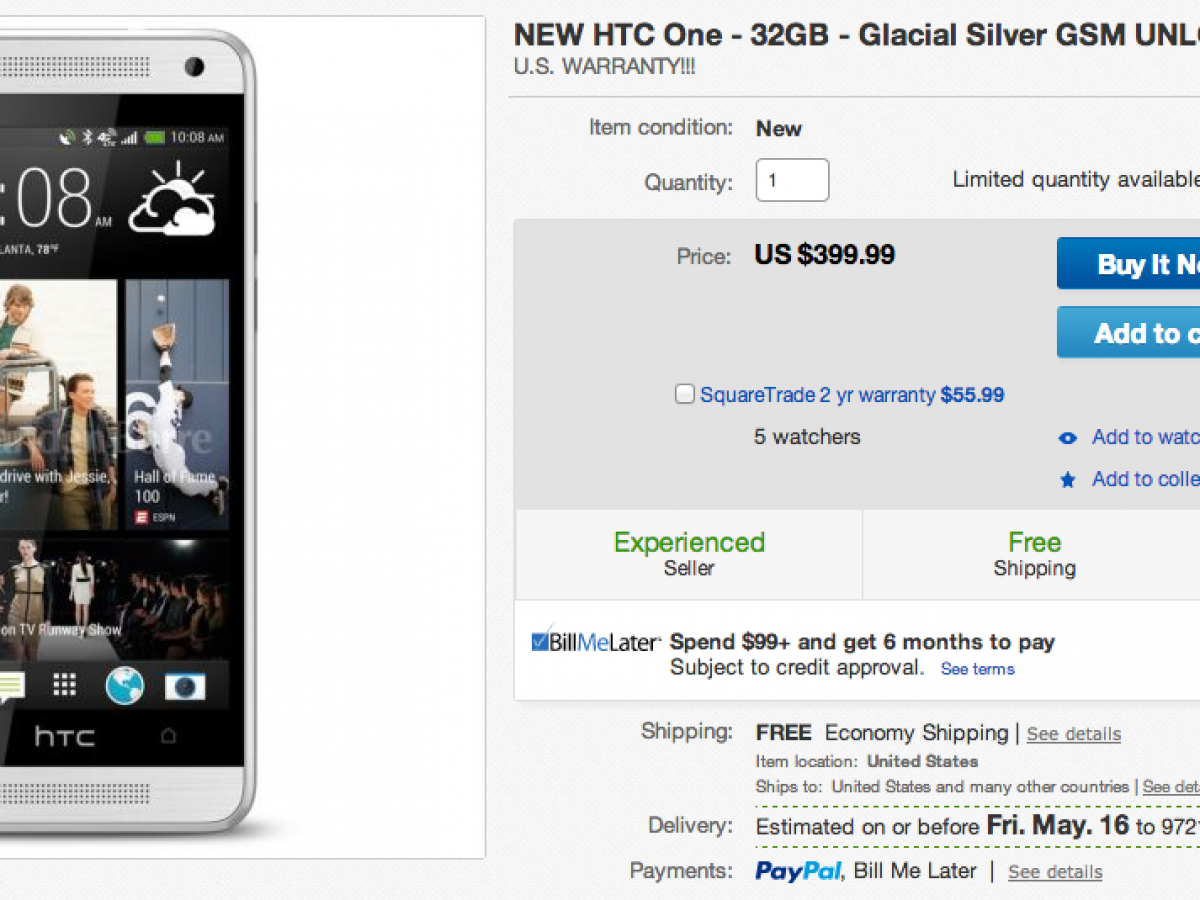Open the SquareTrade 2 yr warranty link
Image resolution: width=1200 pixels, height=900 pixels.
point(817,395)
